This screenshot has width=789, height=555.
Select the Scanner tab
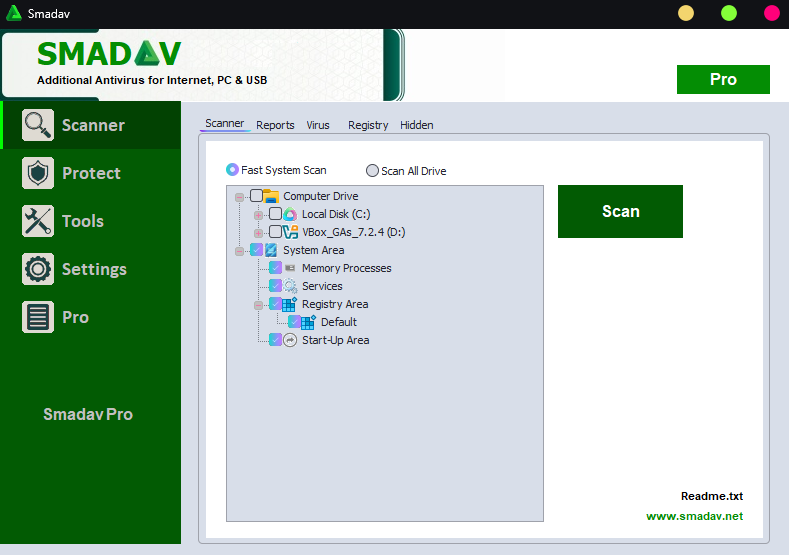(224, 123)
